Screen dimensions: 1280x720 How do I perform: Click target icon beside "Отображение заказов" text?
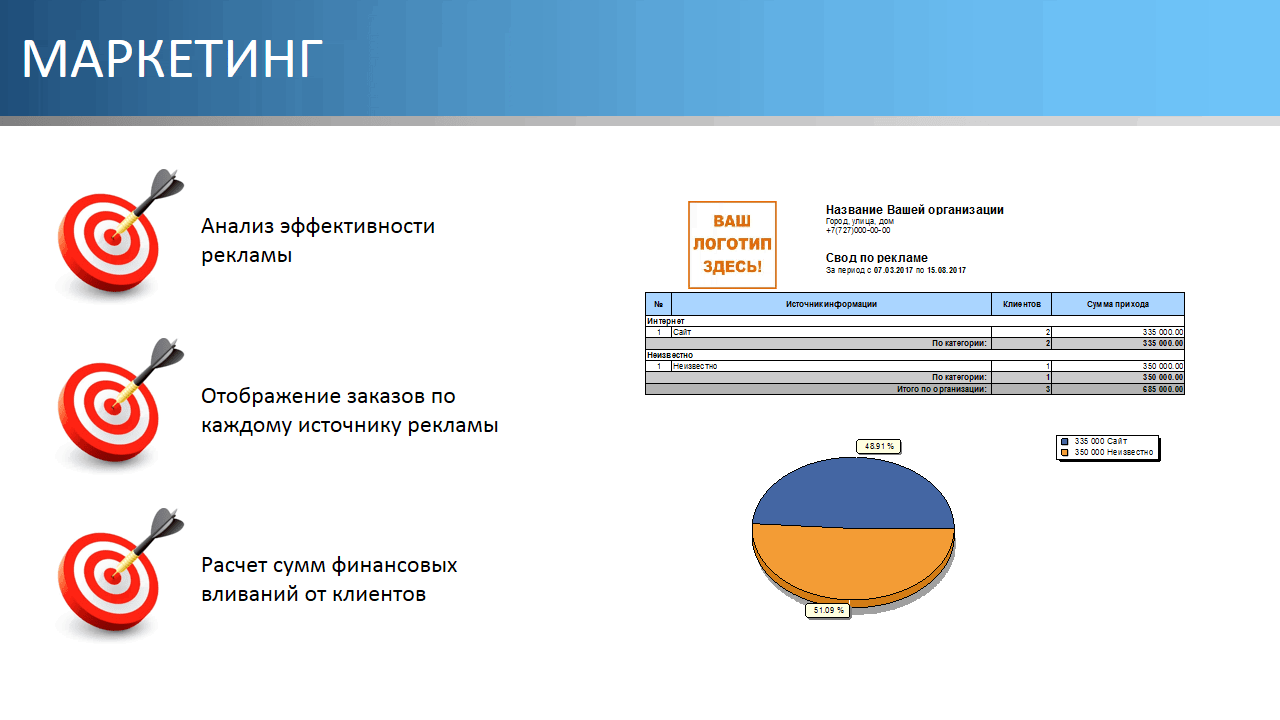[x=119, y=404]
